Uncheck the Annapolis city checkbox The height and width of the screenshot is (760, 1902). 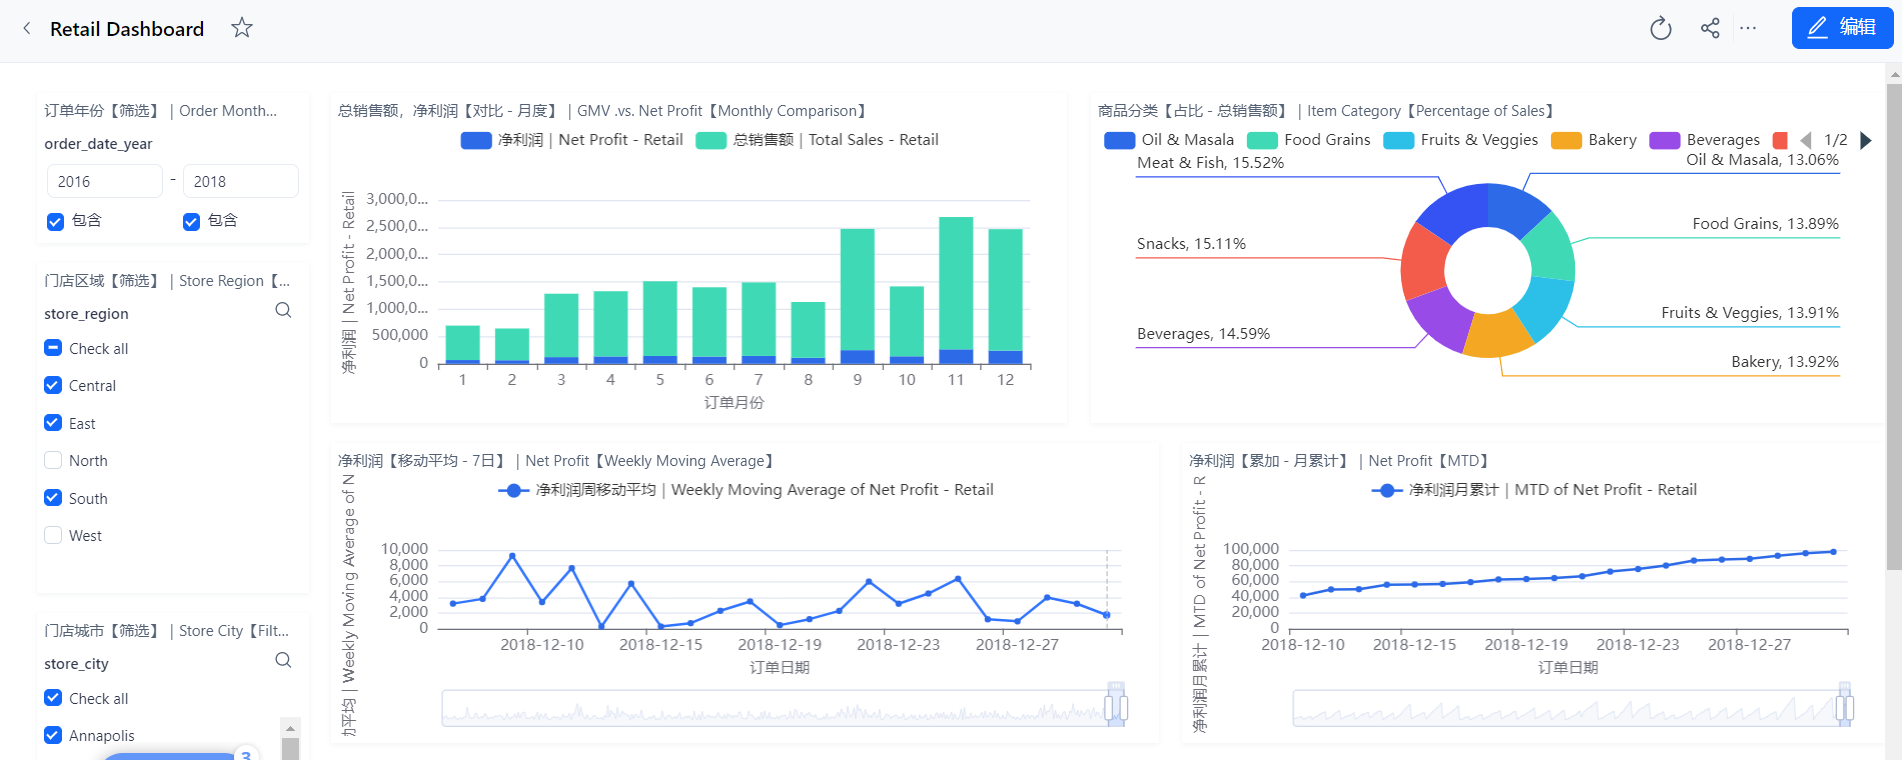pos(53,735)
